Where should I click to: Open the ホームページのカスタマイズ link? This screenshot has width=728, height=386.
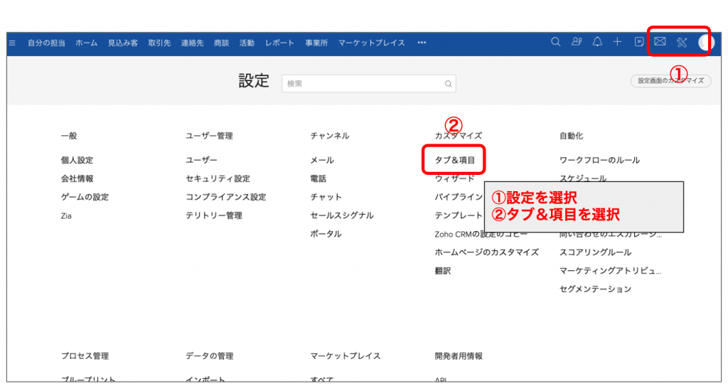pyautogui.click(x=487, y=252)
